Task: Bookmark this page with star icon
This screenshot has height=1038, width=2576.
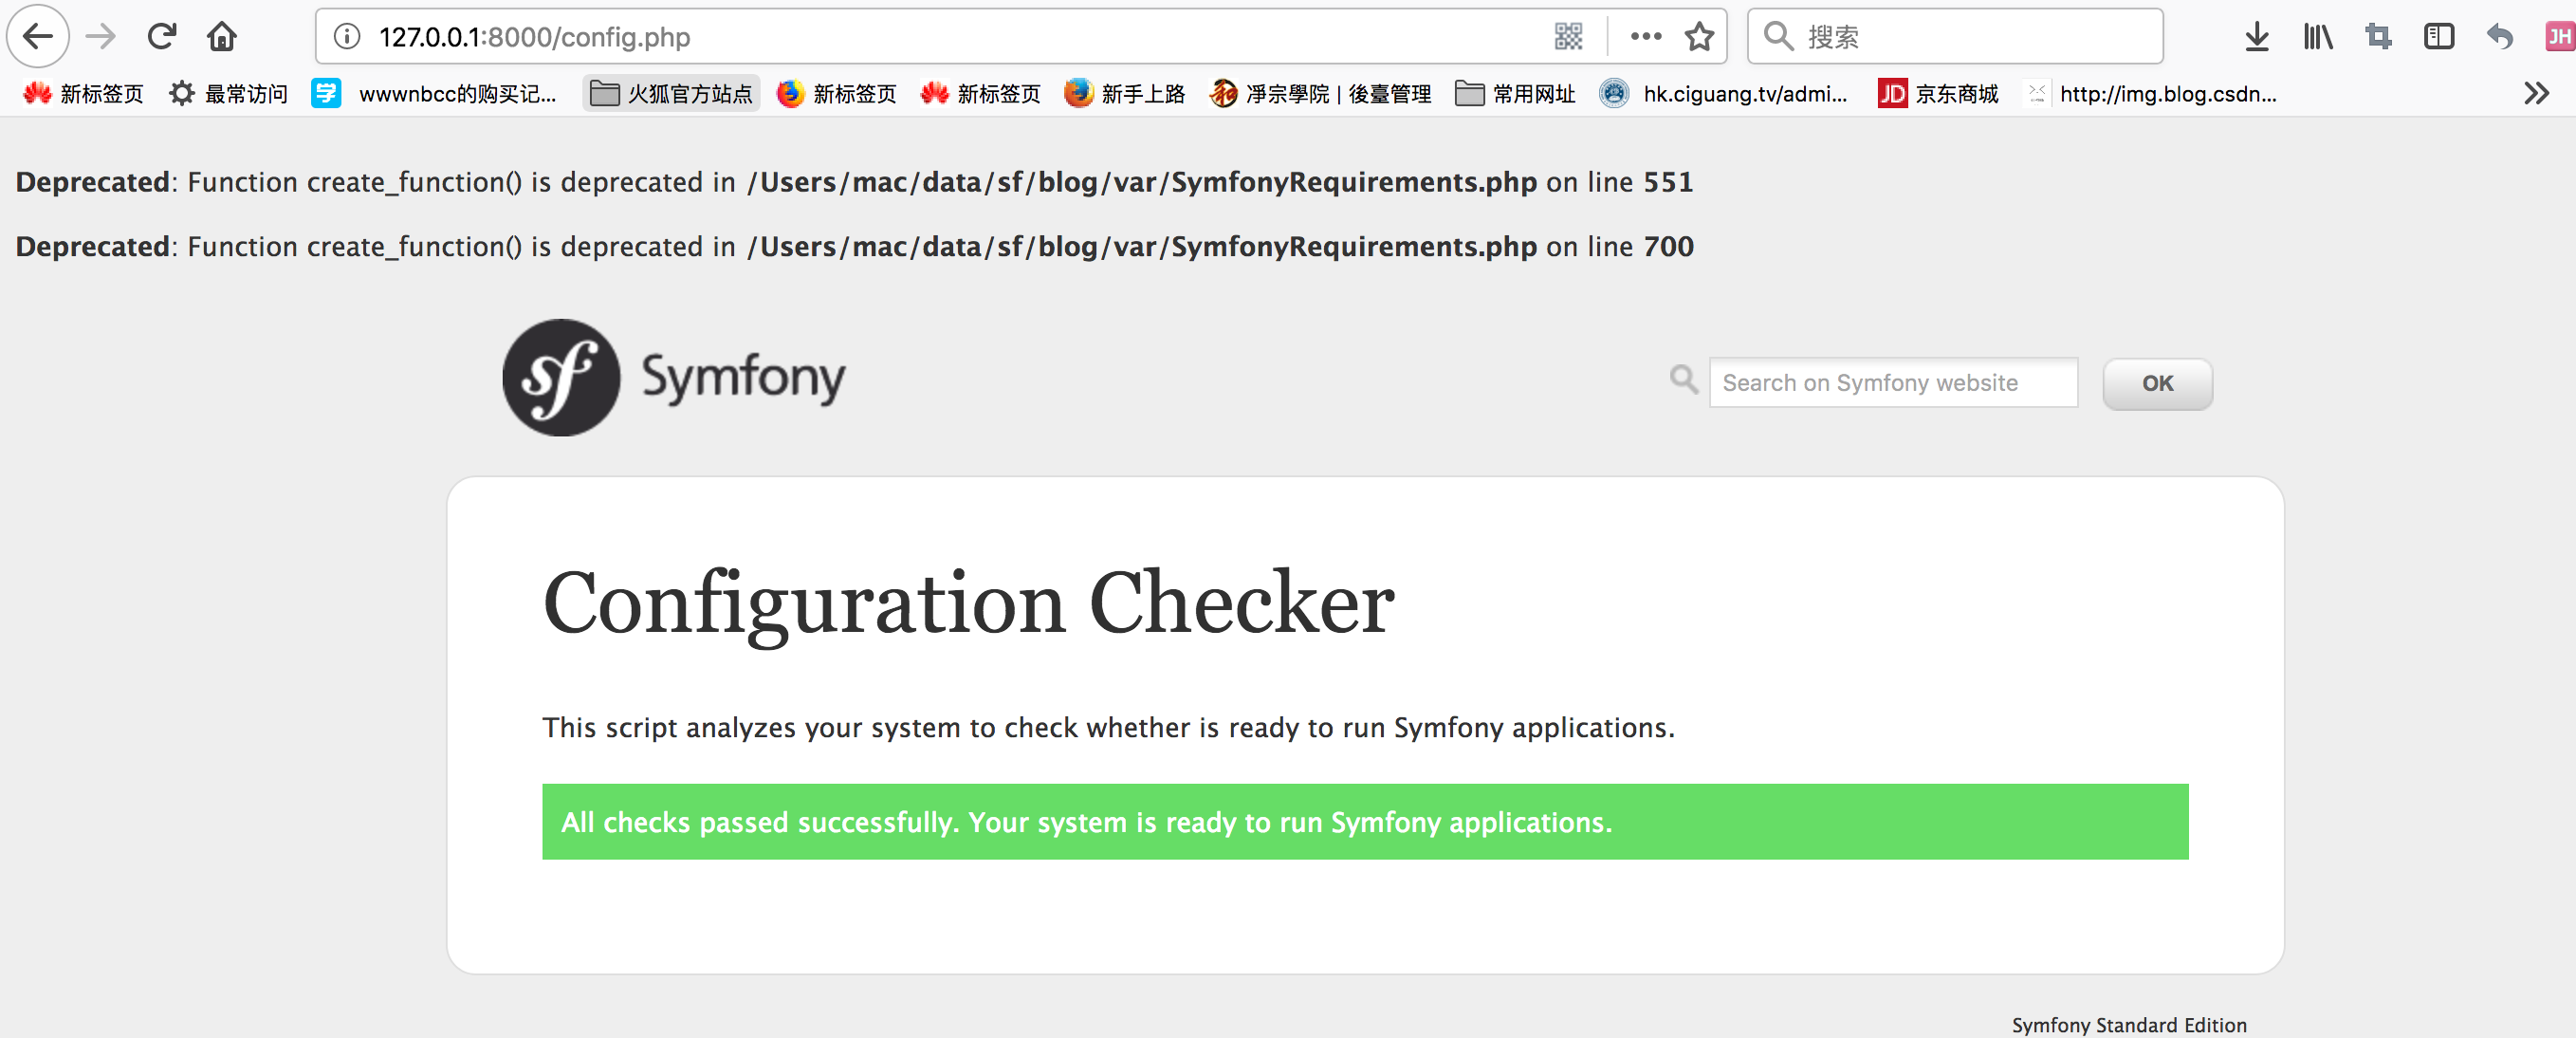Action: pyautogui.click(x=1699, y=37)
